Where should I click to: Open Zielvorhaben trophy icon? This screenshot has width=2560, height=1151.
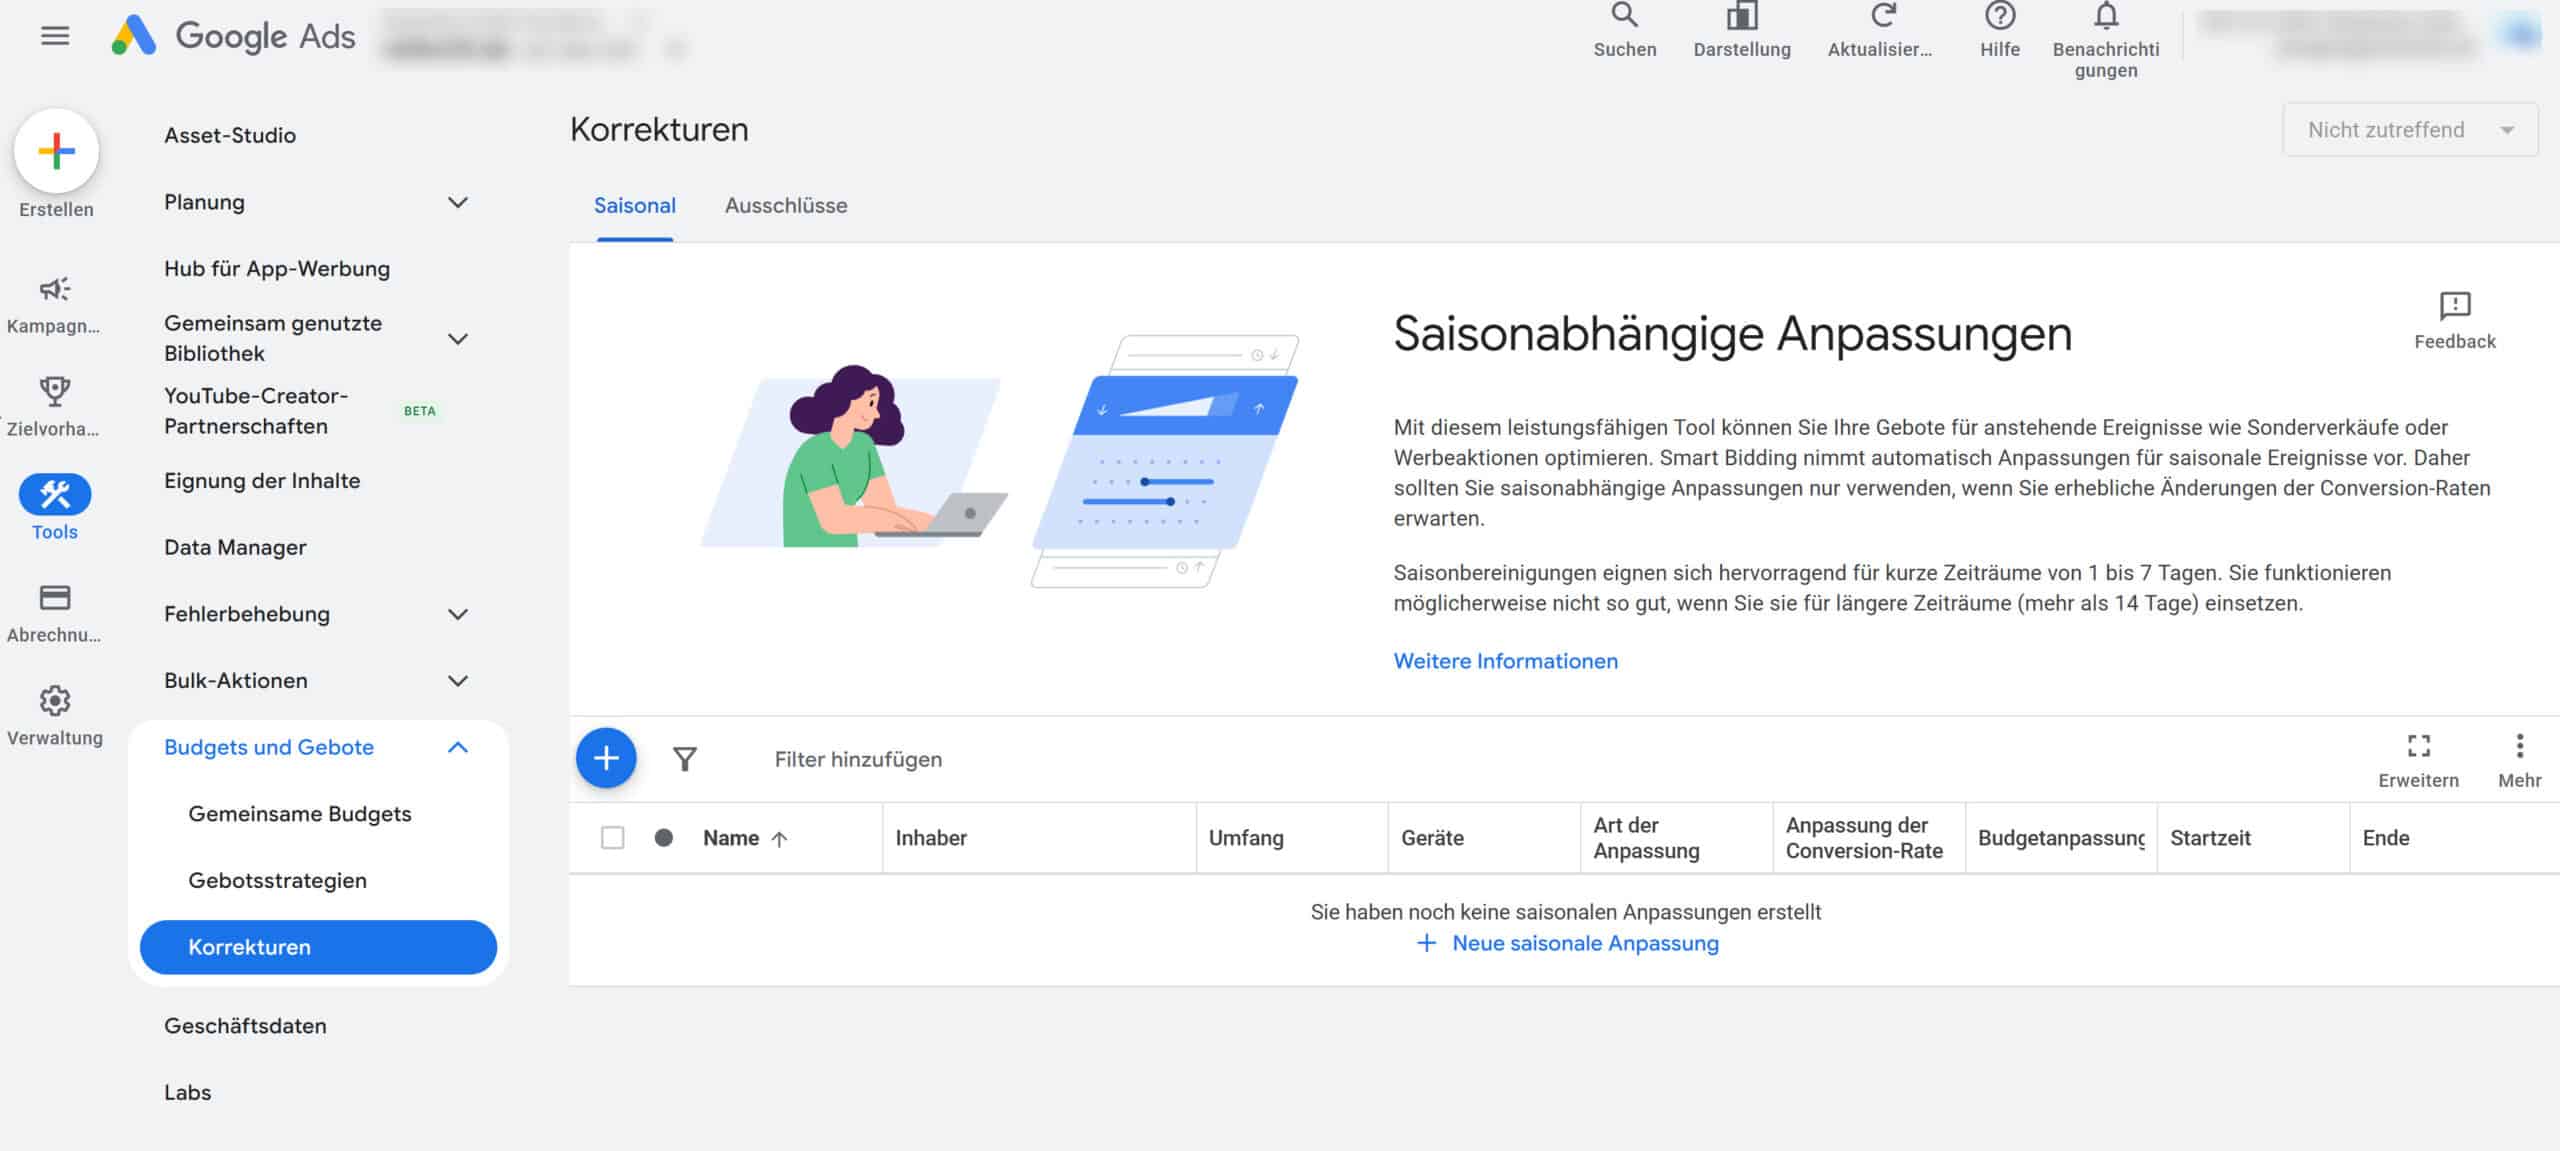55,391
